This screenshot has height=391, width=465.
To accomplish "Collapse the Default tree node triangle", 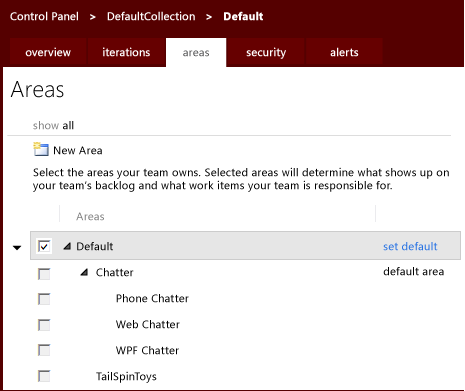I will tap(67, 247).
